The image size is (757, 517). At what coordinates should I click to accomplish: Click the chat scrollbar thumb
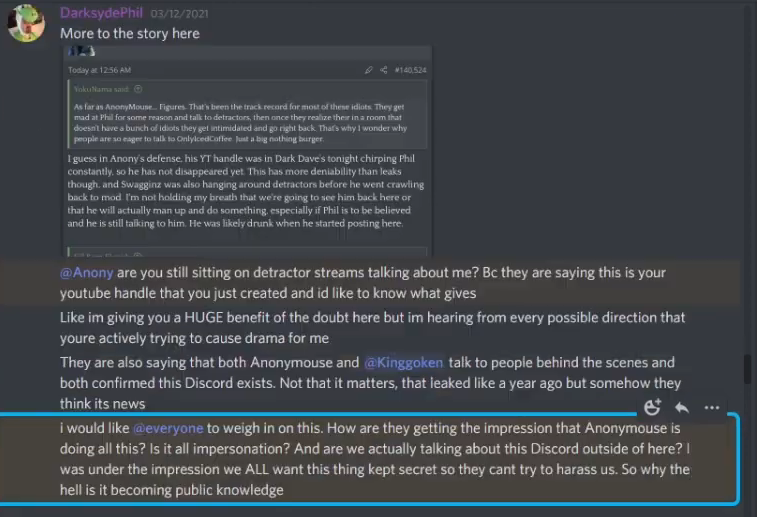(747, 369)
